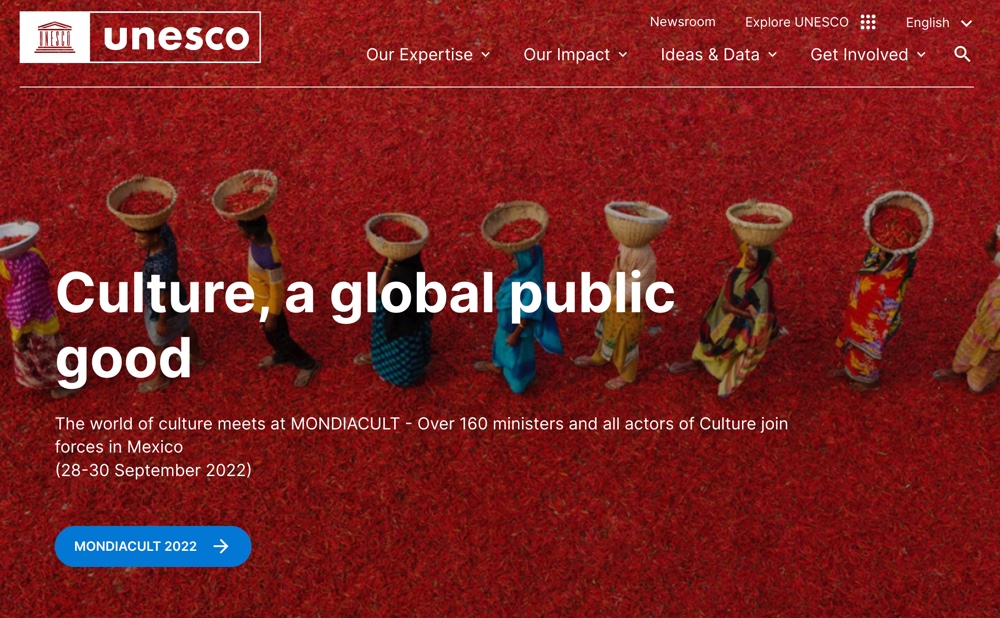Viewport: 1000px width, 618px height.
Task: Click the Culture, a global public good headline
Action: 365,327
